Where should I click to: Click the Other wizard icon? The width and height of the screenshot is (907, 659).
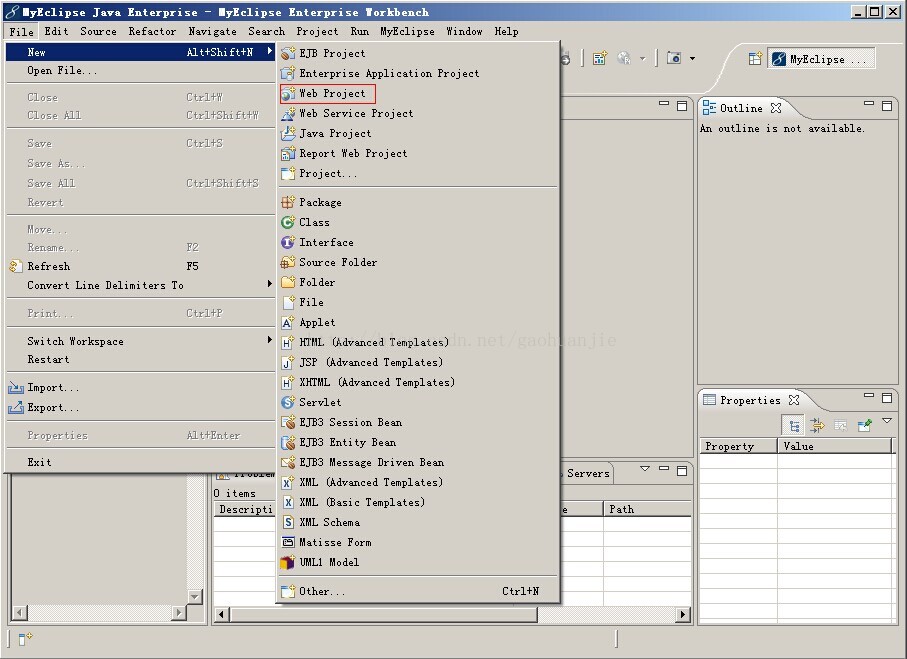click(x=287, y=591)
